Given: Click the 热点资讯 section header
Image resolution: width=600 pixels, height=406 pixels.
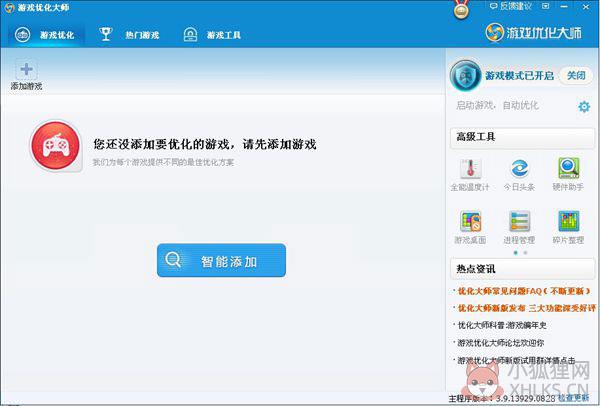Looking at the screenshot, I should pyautogui.click(x=522, y=269).
